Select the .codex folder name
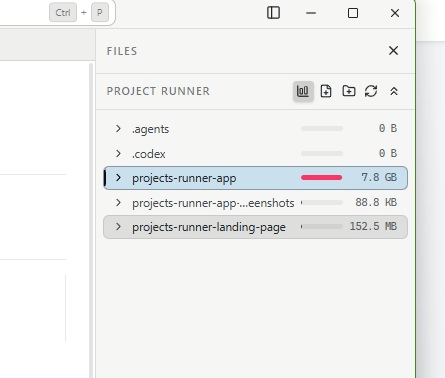The image size is (445, 378). pos(149,154)
